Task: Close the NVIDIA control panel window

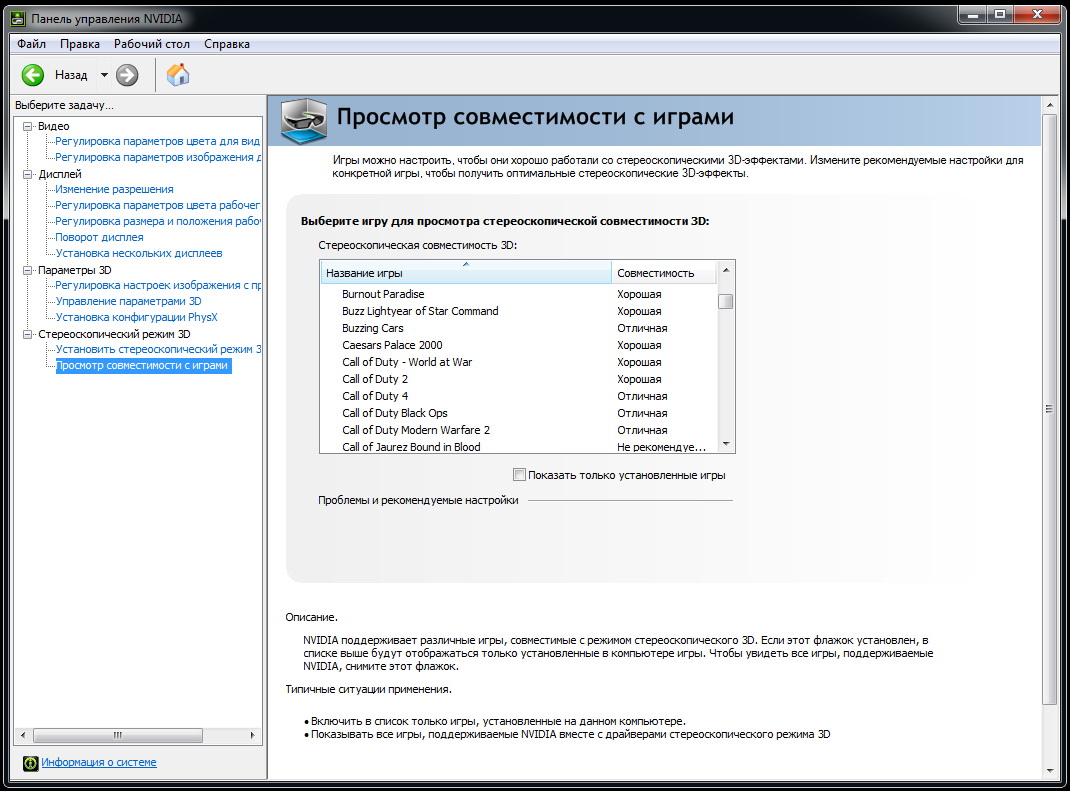Action: pos(1037,14)
